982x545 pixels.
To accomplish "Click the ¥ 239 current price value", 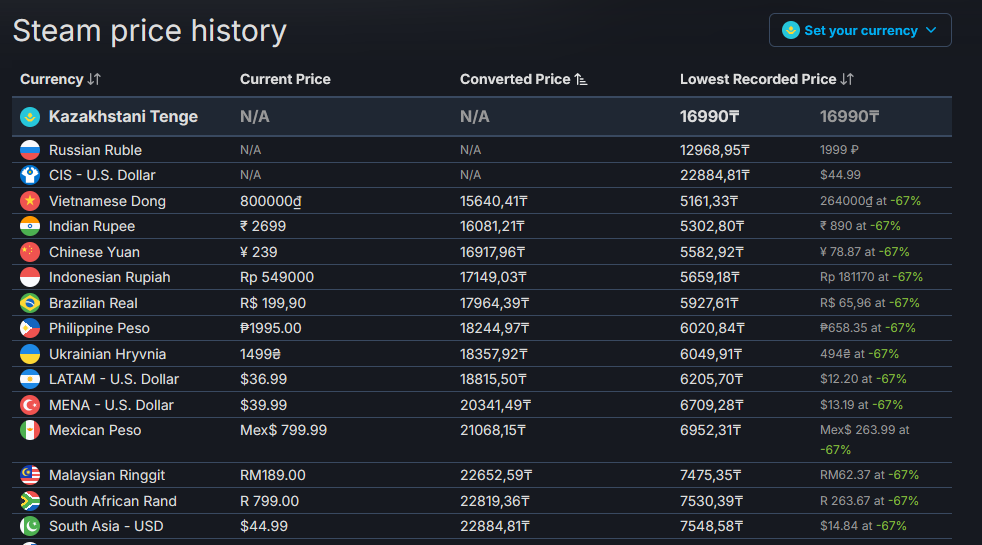I will [259, 252].
